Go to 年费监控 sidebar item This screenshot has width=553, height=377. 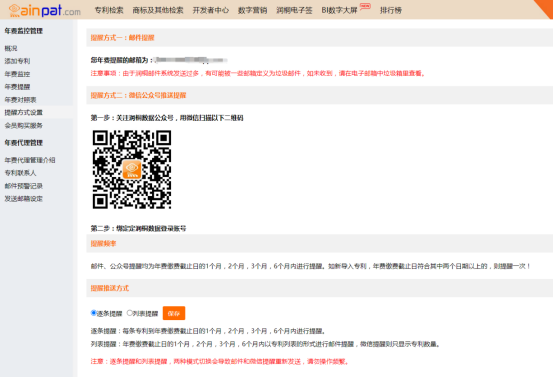(17, 74)
